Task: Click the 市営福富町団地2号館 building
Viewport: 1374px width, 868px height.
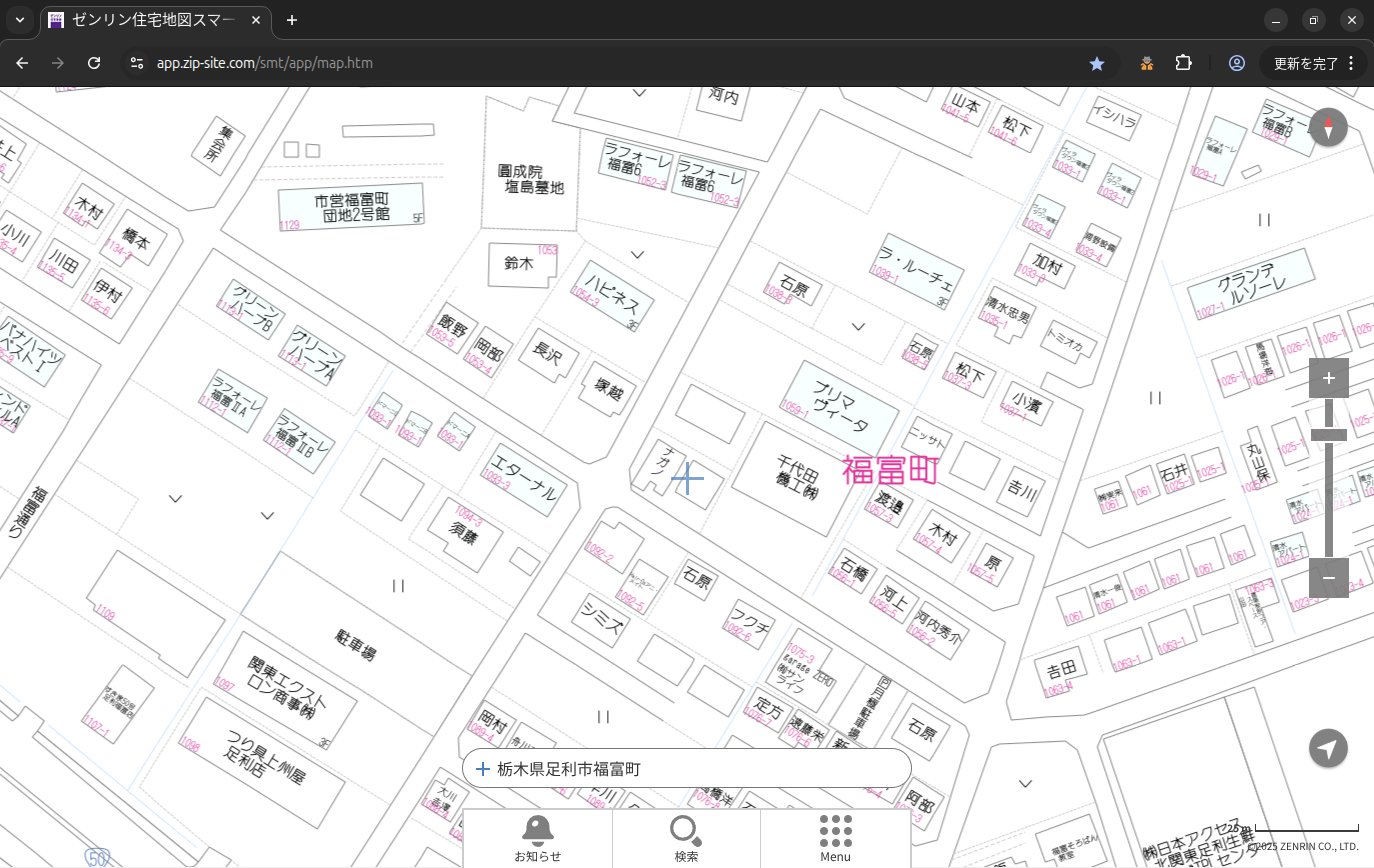Action: click(x=350, y=207)
